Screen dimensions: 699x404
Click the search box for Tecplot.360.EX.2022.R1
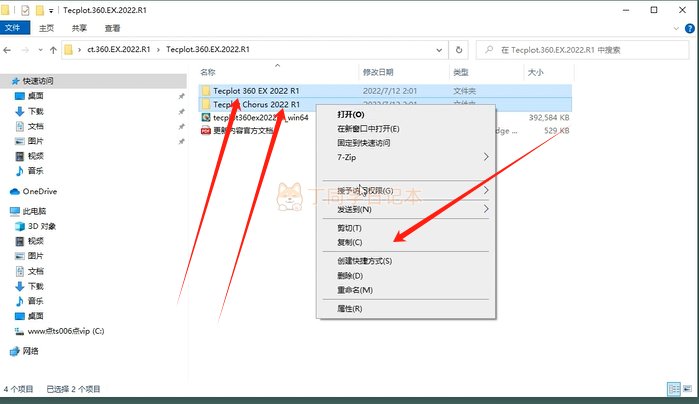tap(582, 50)
